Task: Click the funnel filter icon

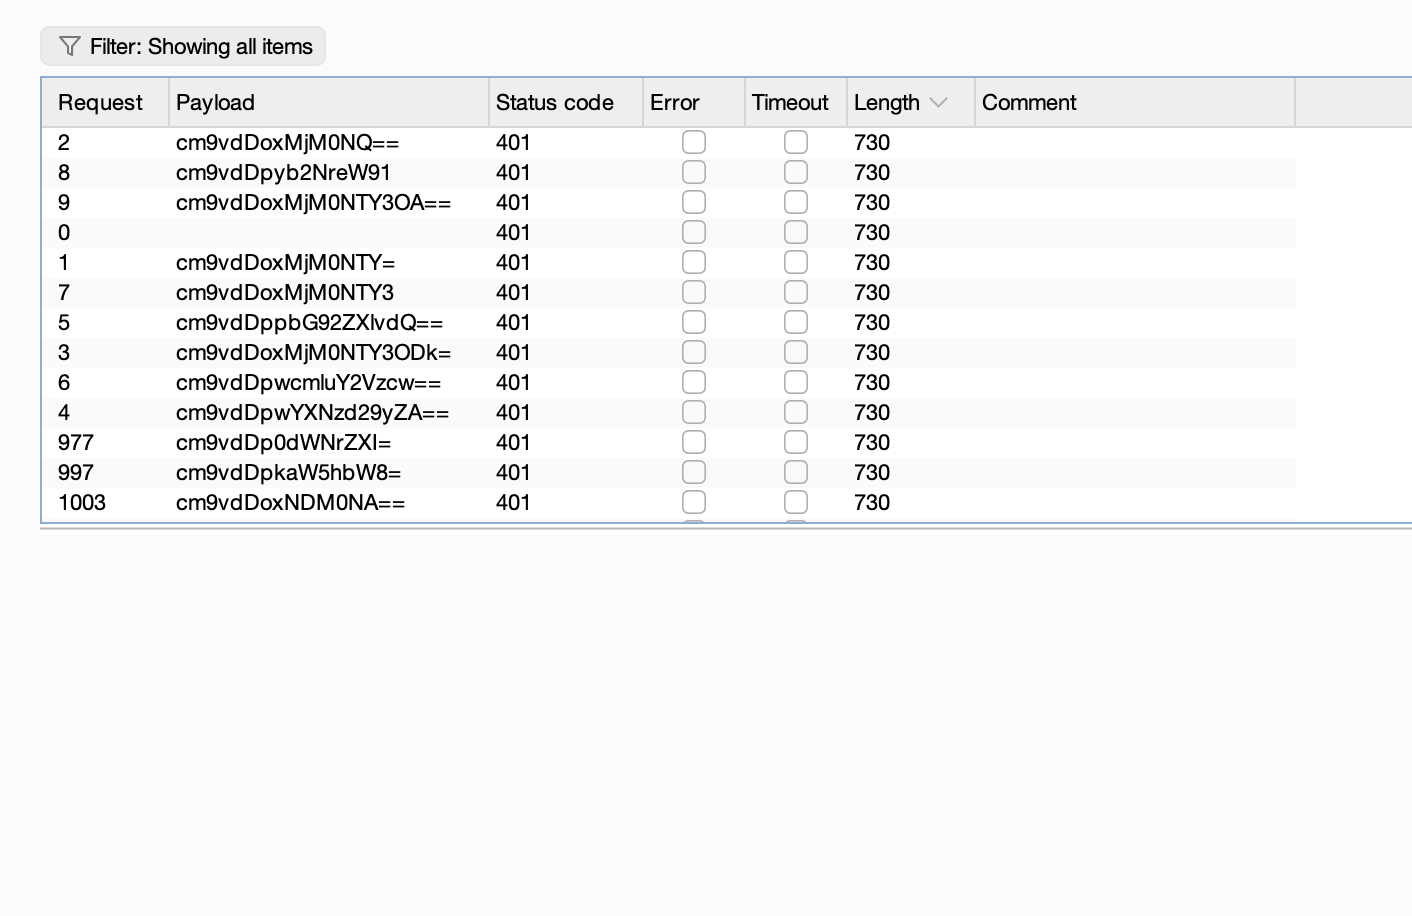Action: coord(69,46)
